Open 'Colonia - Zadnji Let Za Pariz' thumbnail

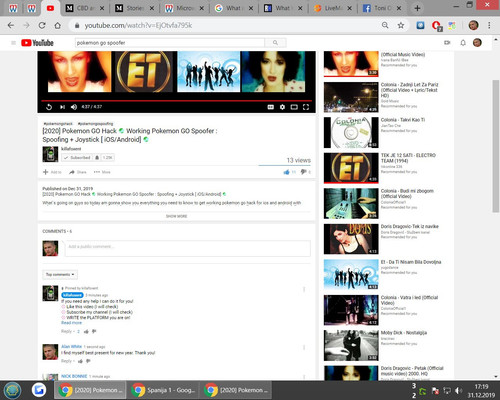point(351,97)
